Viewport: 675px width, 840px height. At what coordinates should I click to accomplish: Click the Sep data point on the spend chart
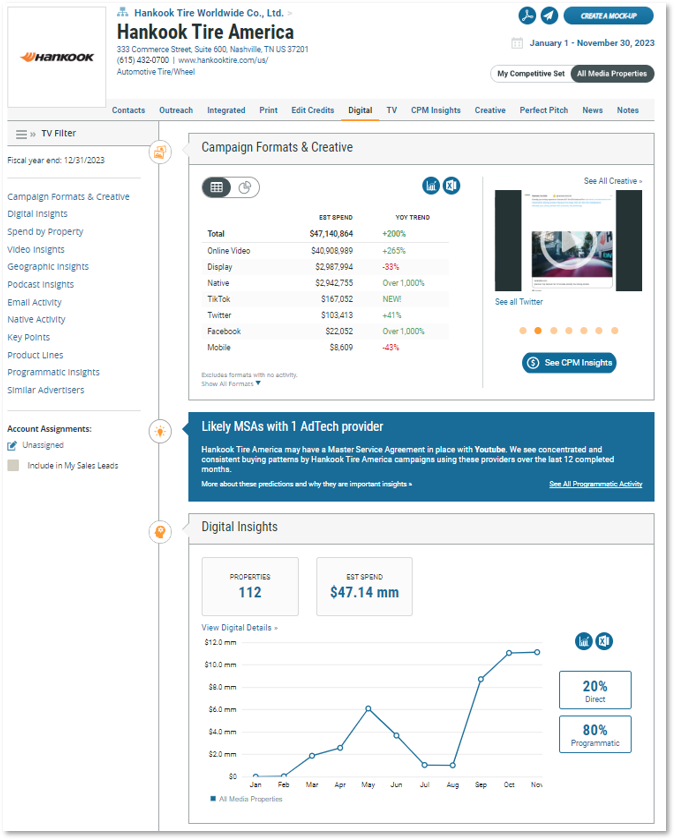[481, 679]
